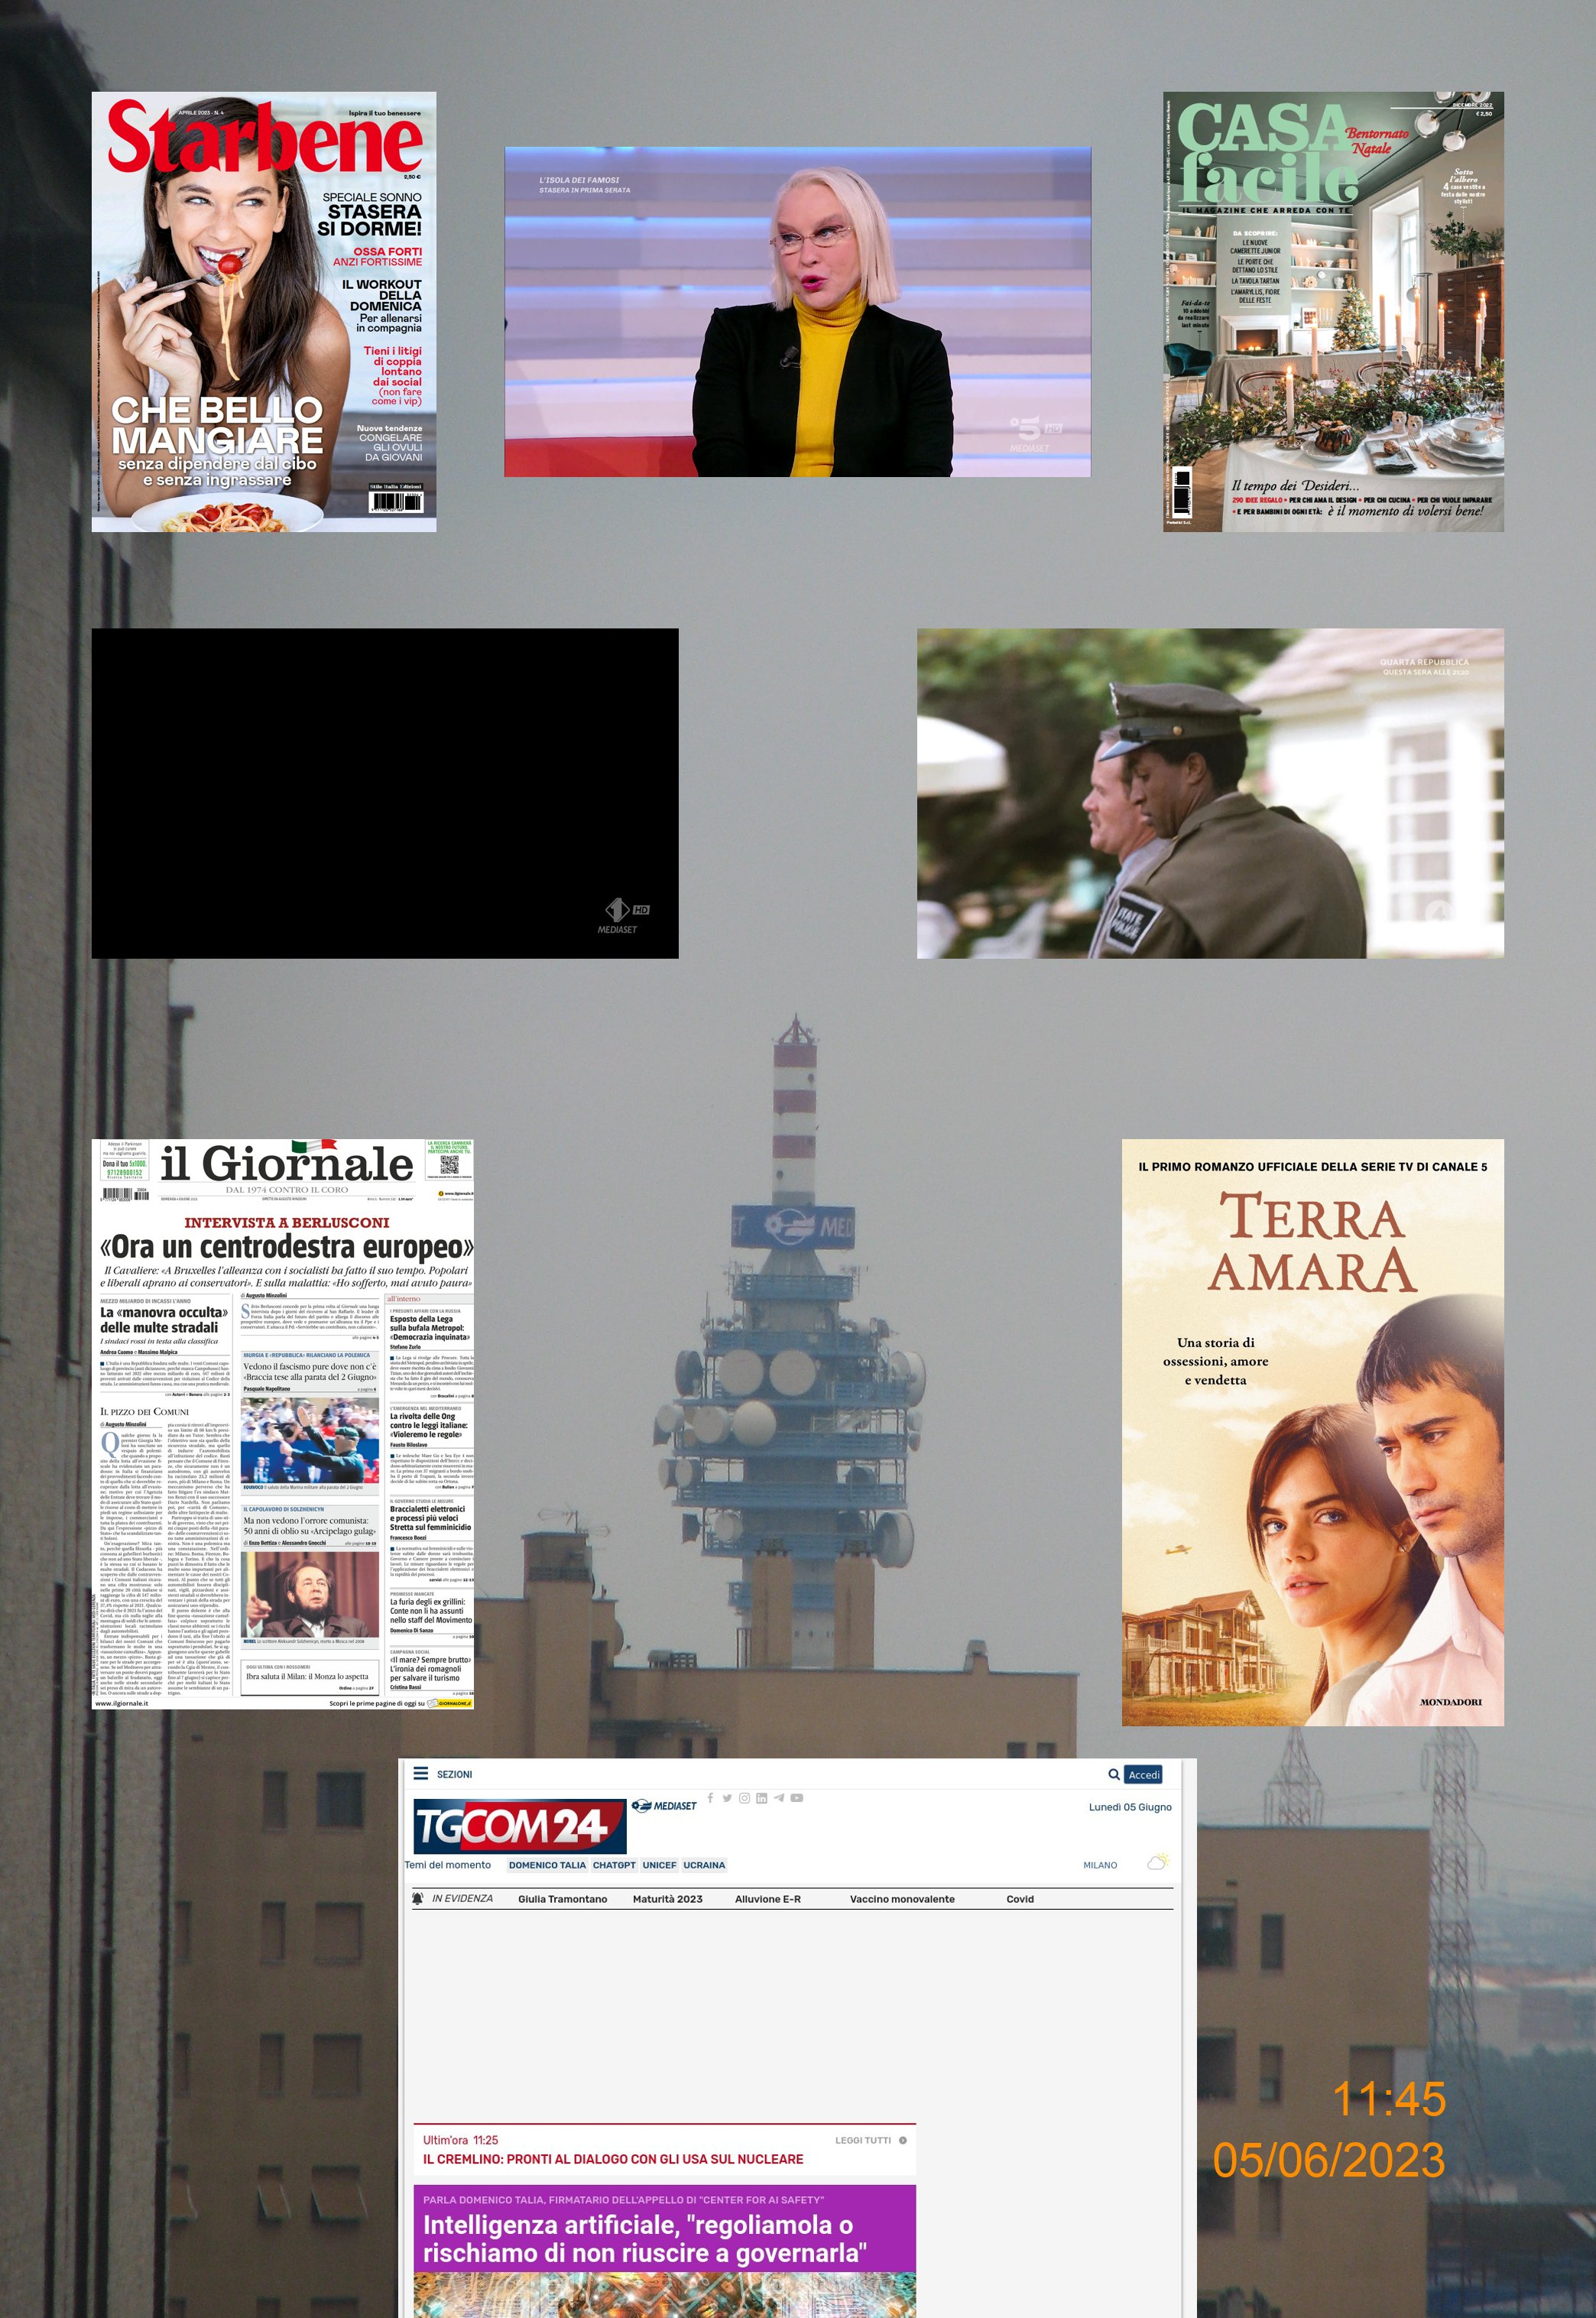Click the Milano weather location label

pos(1100,1865)
